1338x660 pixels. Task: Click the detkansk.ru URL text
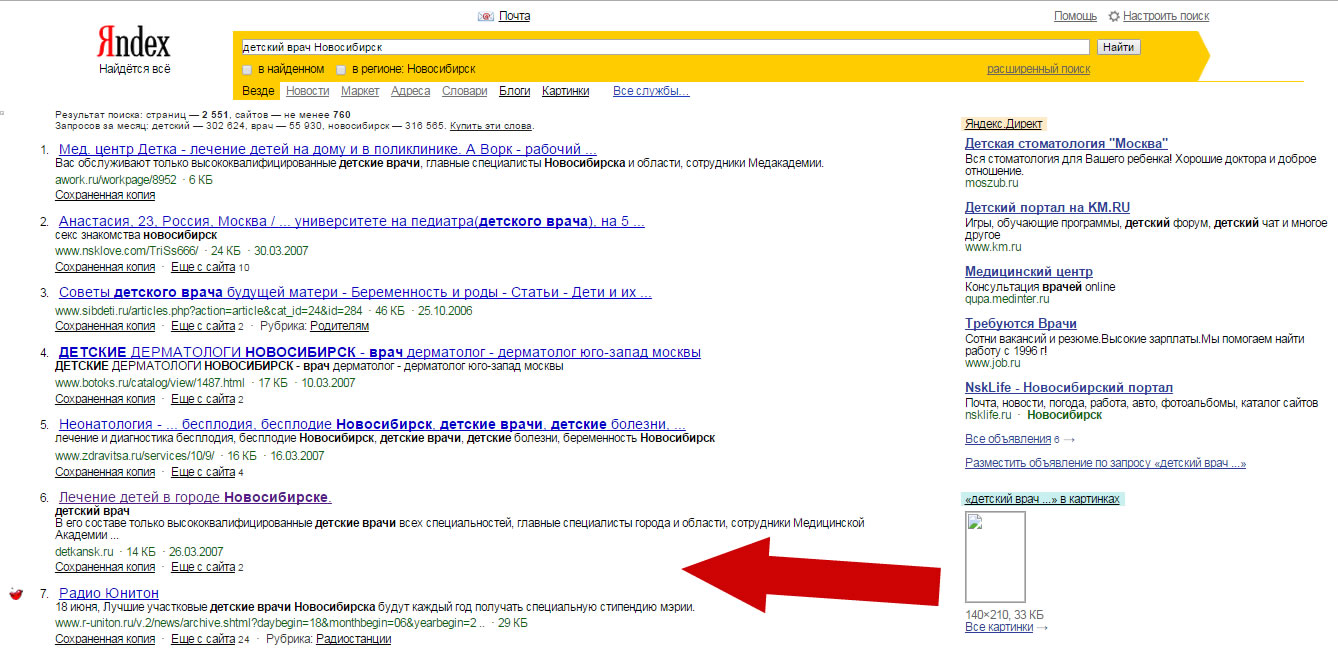[x=84, y=552]
